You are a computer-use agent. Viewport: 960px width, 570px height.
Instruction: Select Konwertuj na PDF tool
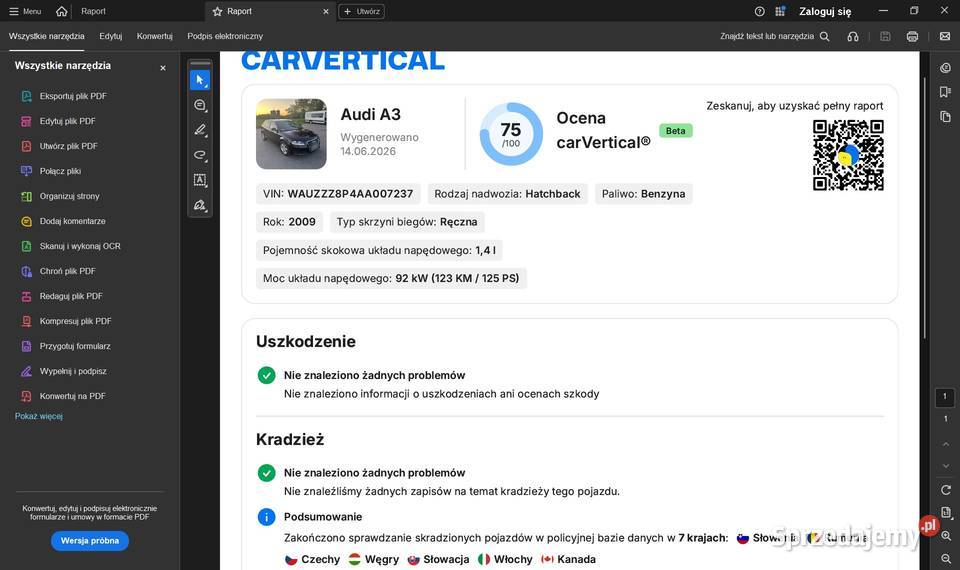coord(63,396)
